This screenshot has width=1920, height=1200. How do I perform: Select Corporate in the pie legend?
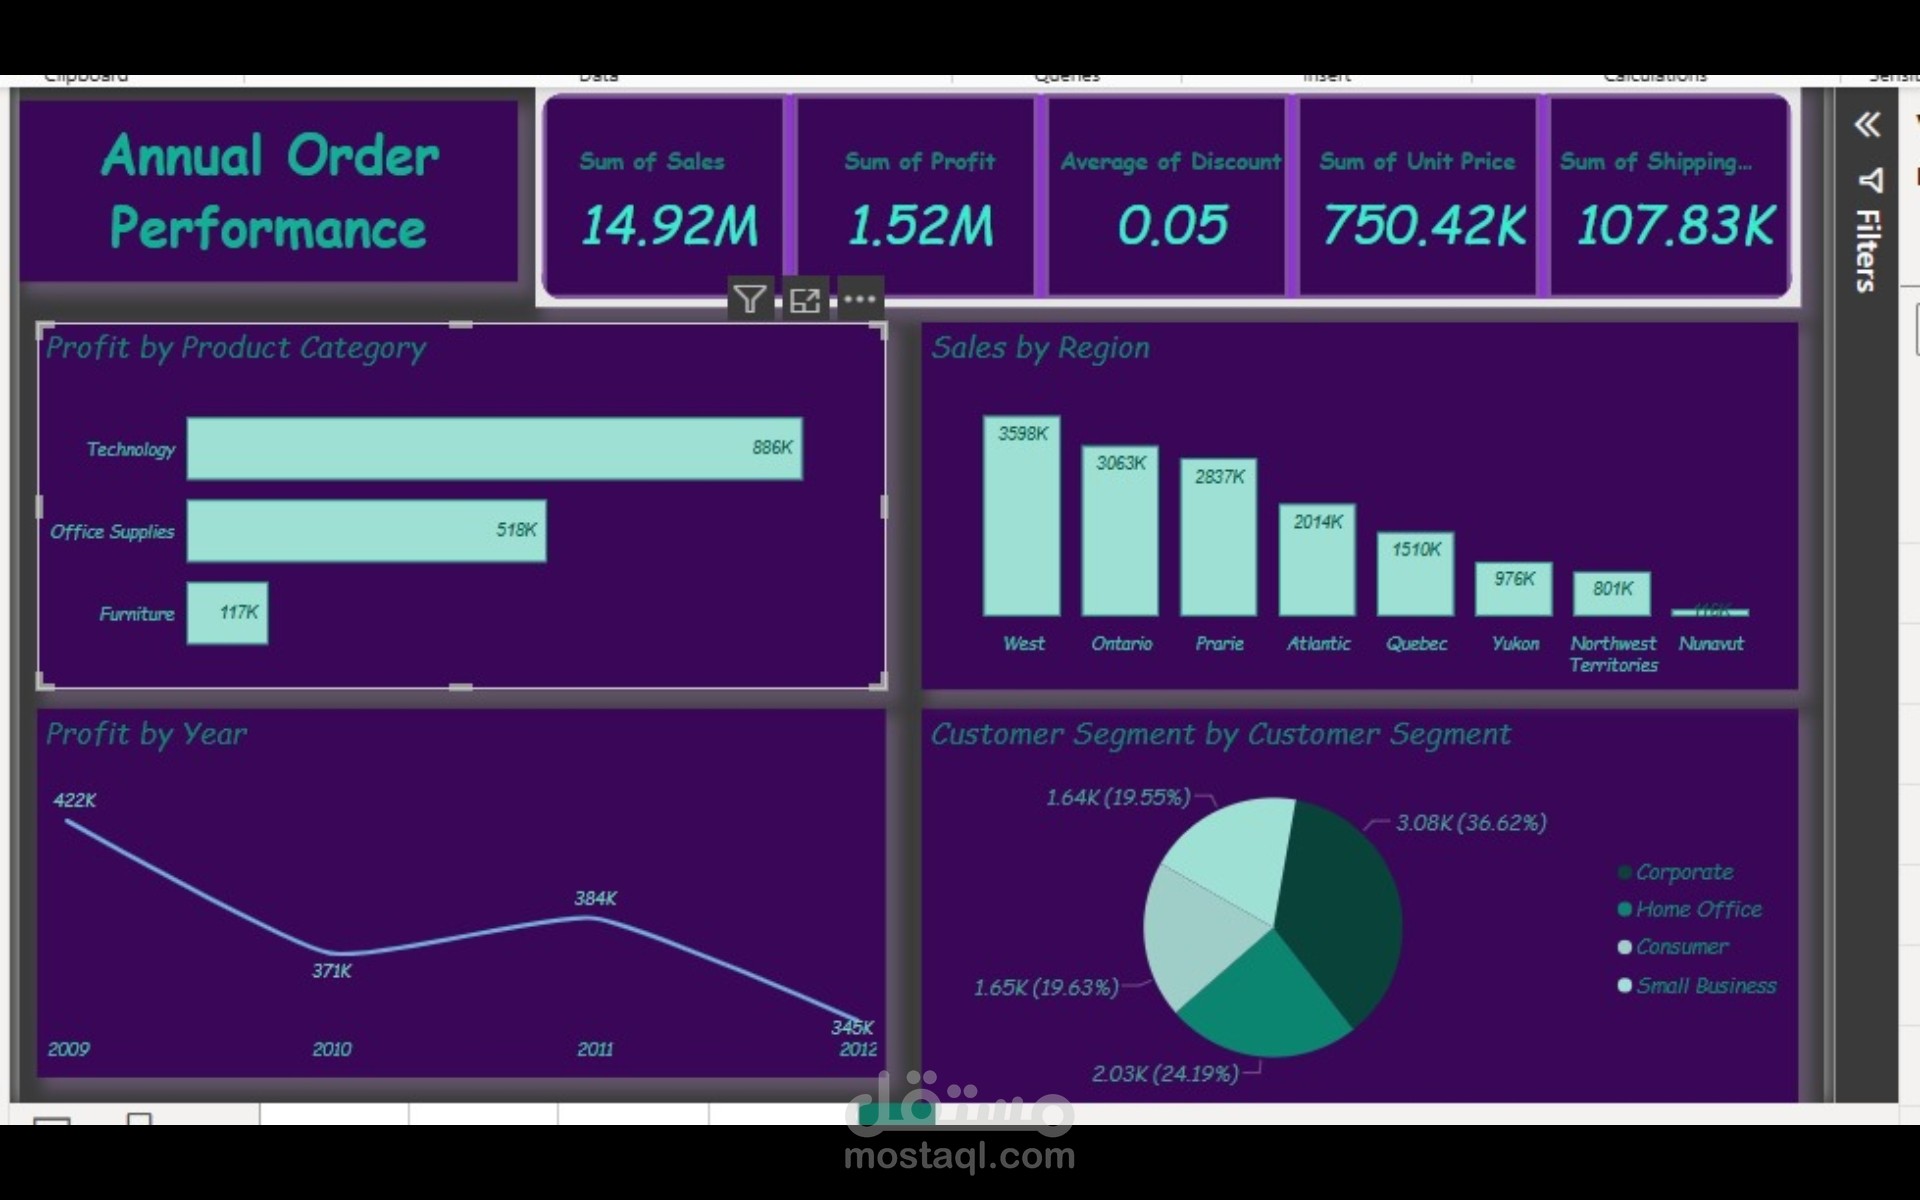[1684, 872]
